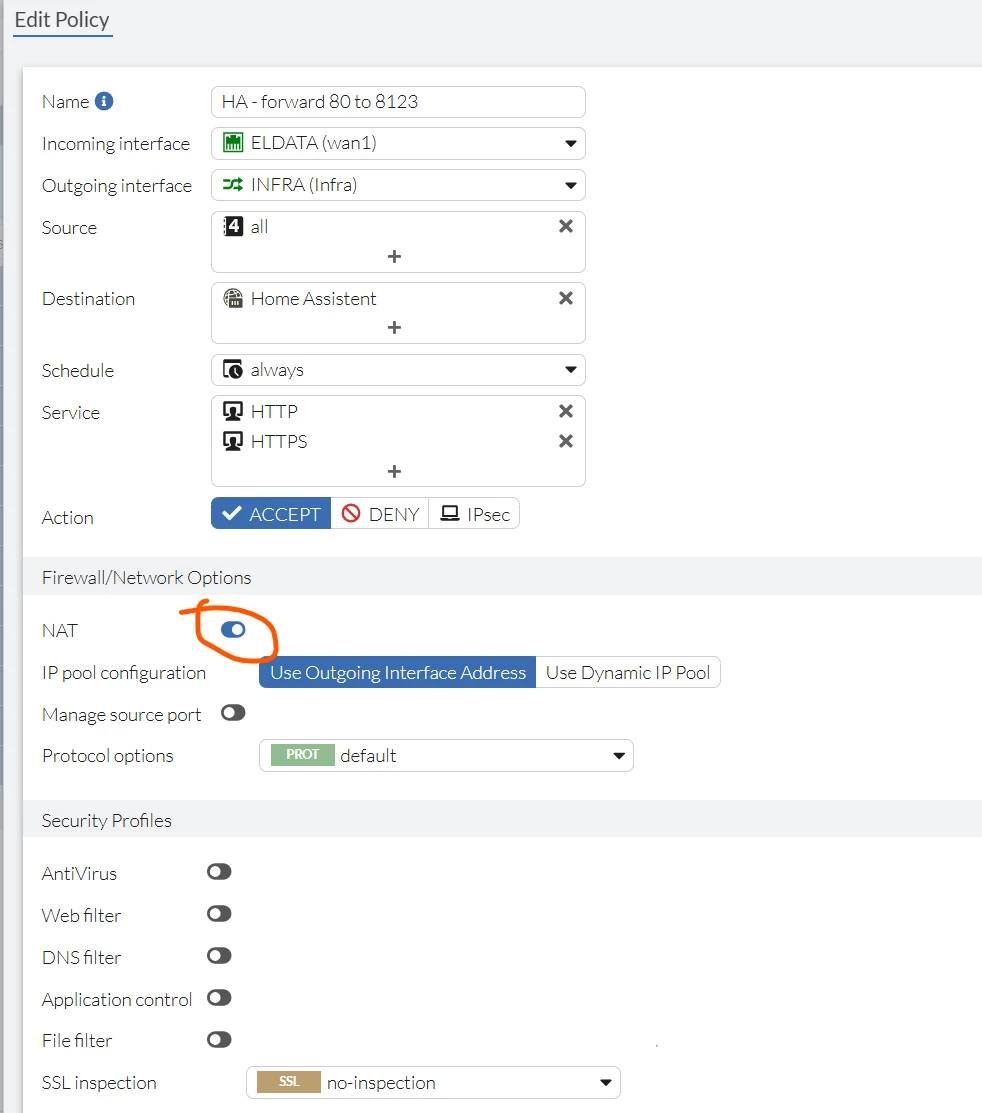Select the DENY action
The height and width of the screenshot is (1113, 982).
click(380, 513)
